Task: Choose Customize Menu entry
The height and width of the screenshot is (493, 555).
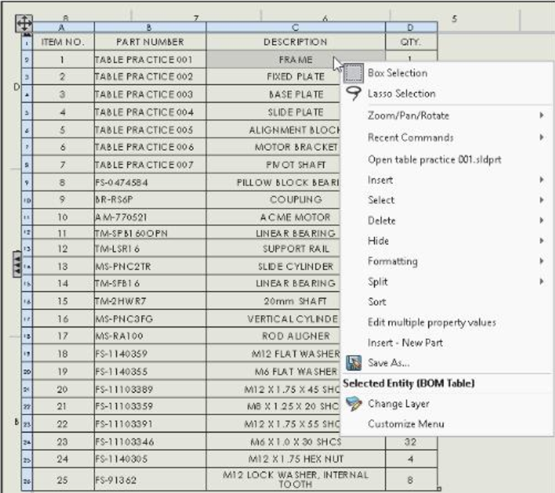Action: point(406,424)
